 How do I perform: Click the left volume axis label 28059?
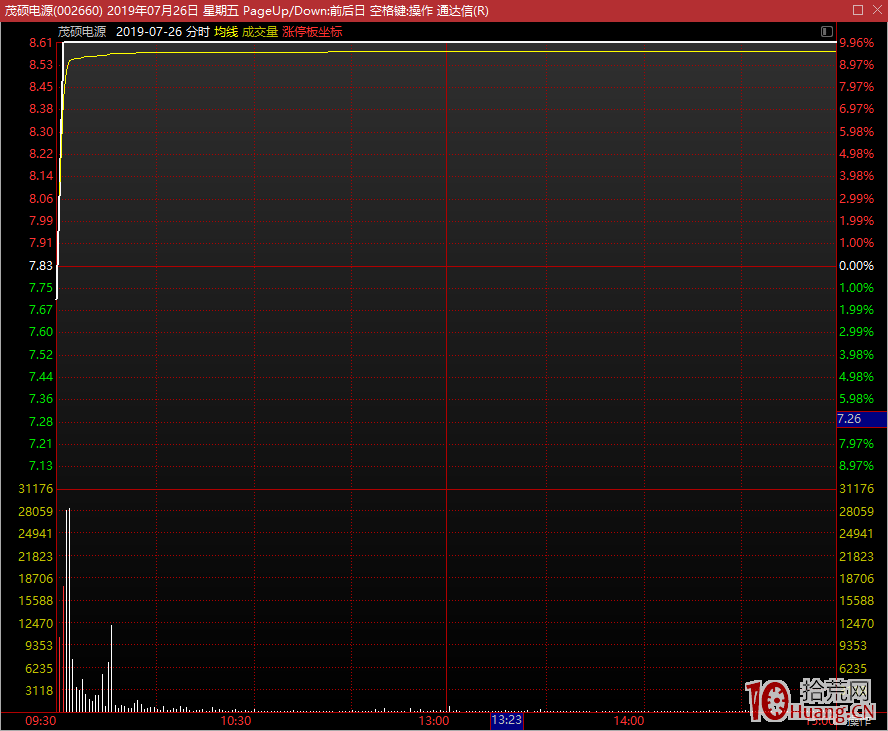click(x=36, y=512)
